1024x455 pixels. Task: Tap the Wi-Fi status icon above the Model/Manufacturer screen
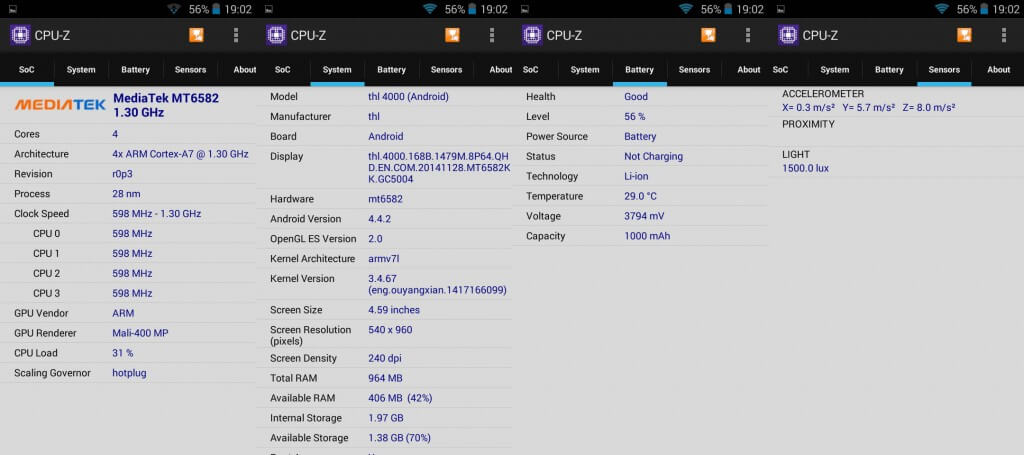pos(430,8)
